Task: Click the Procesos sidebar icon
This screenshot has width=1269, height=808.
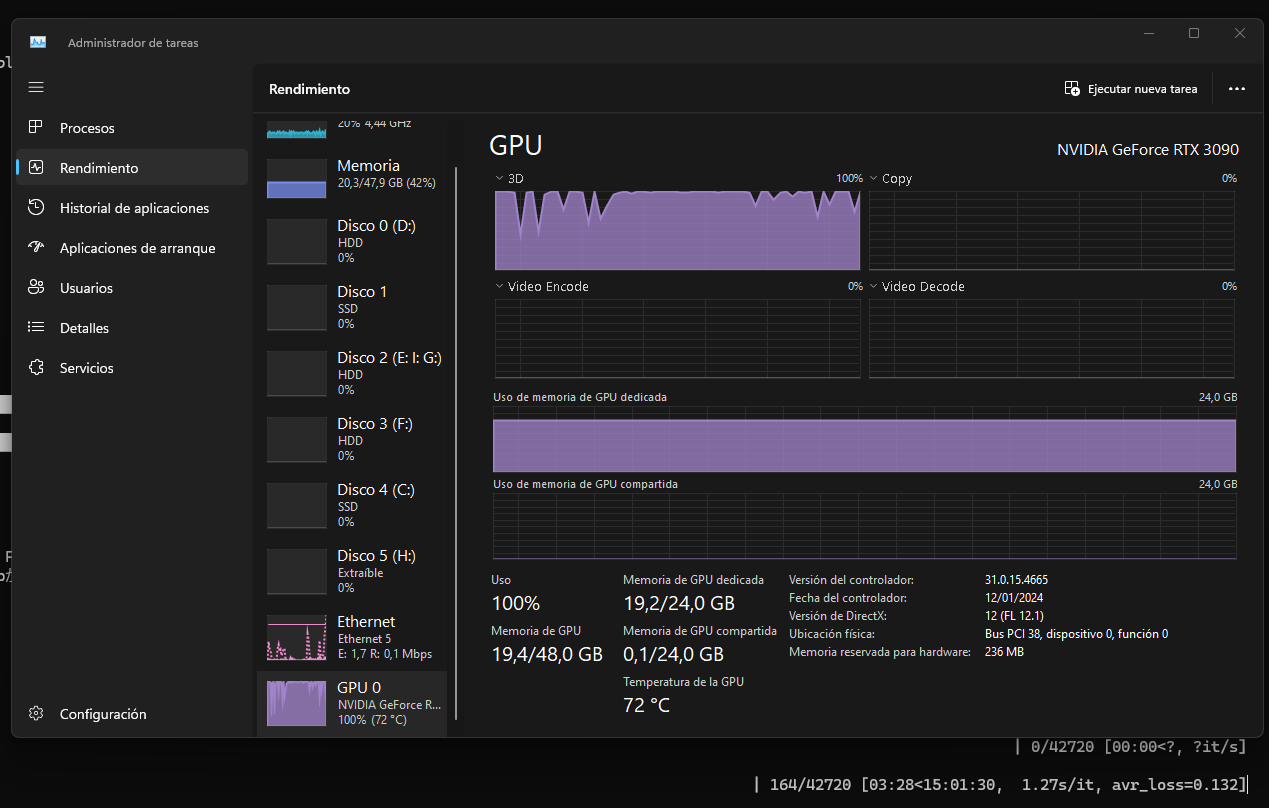Action: tap(36, 128)
